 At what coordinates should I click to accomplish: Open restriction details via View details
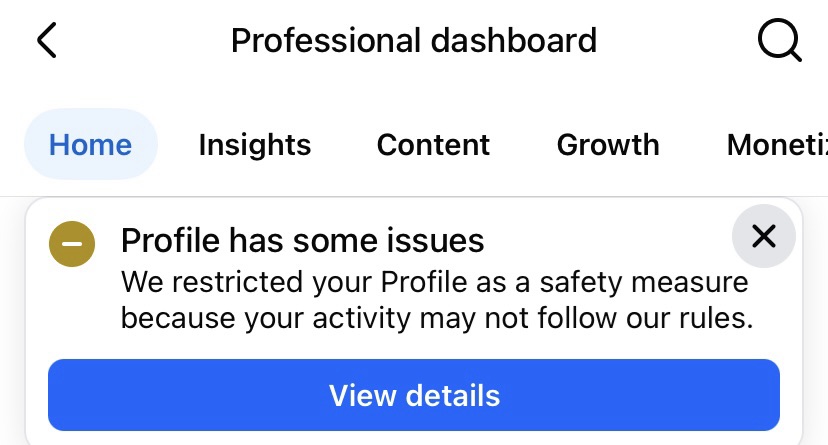414,395
